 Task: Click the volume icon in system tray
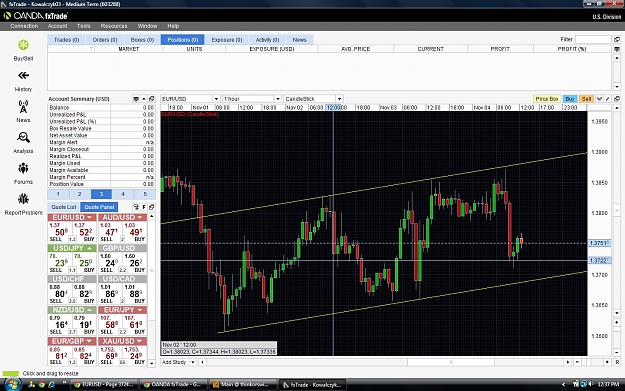(591, 384)
